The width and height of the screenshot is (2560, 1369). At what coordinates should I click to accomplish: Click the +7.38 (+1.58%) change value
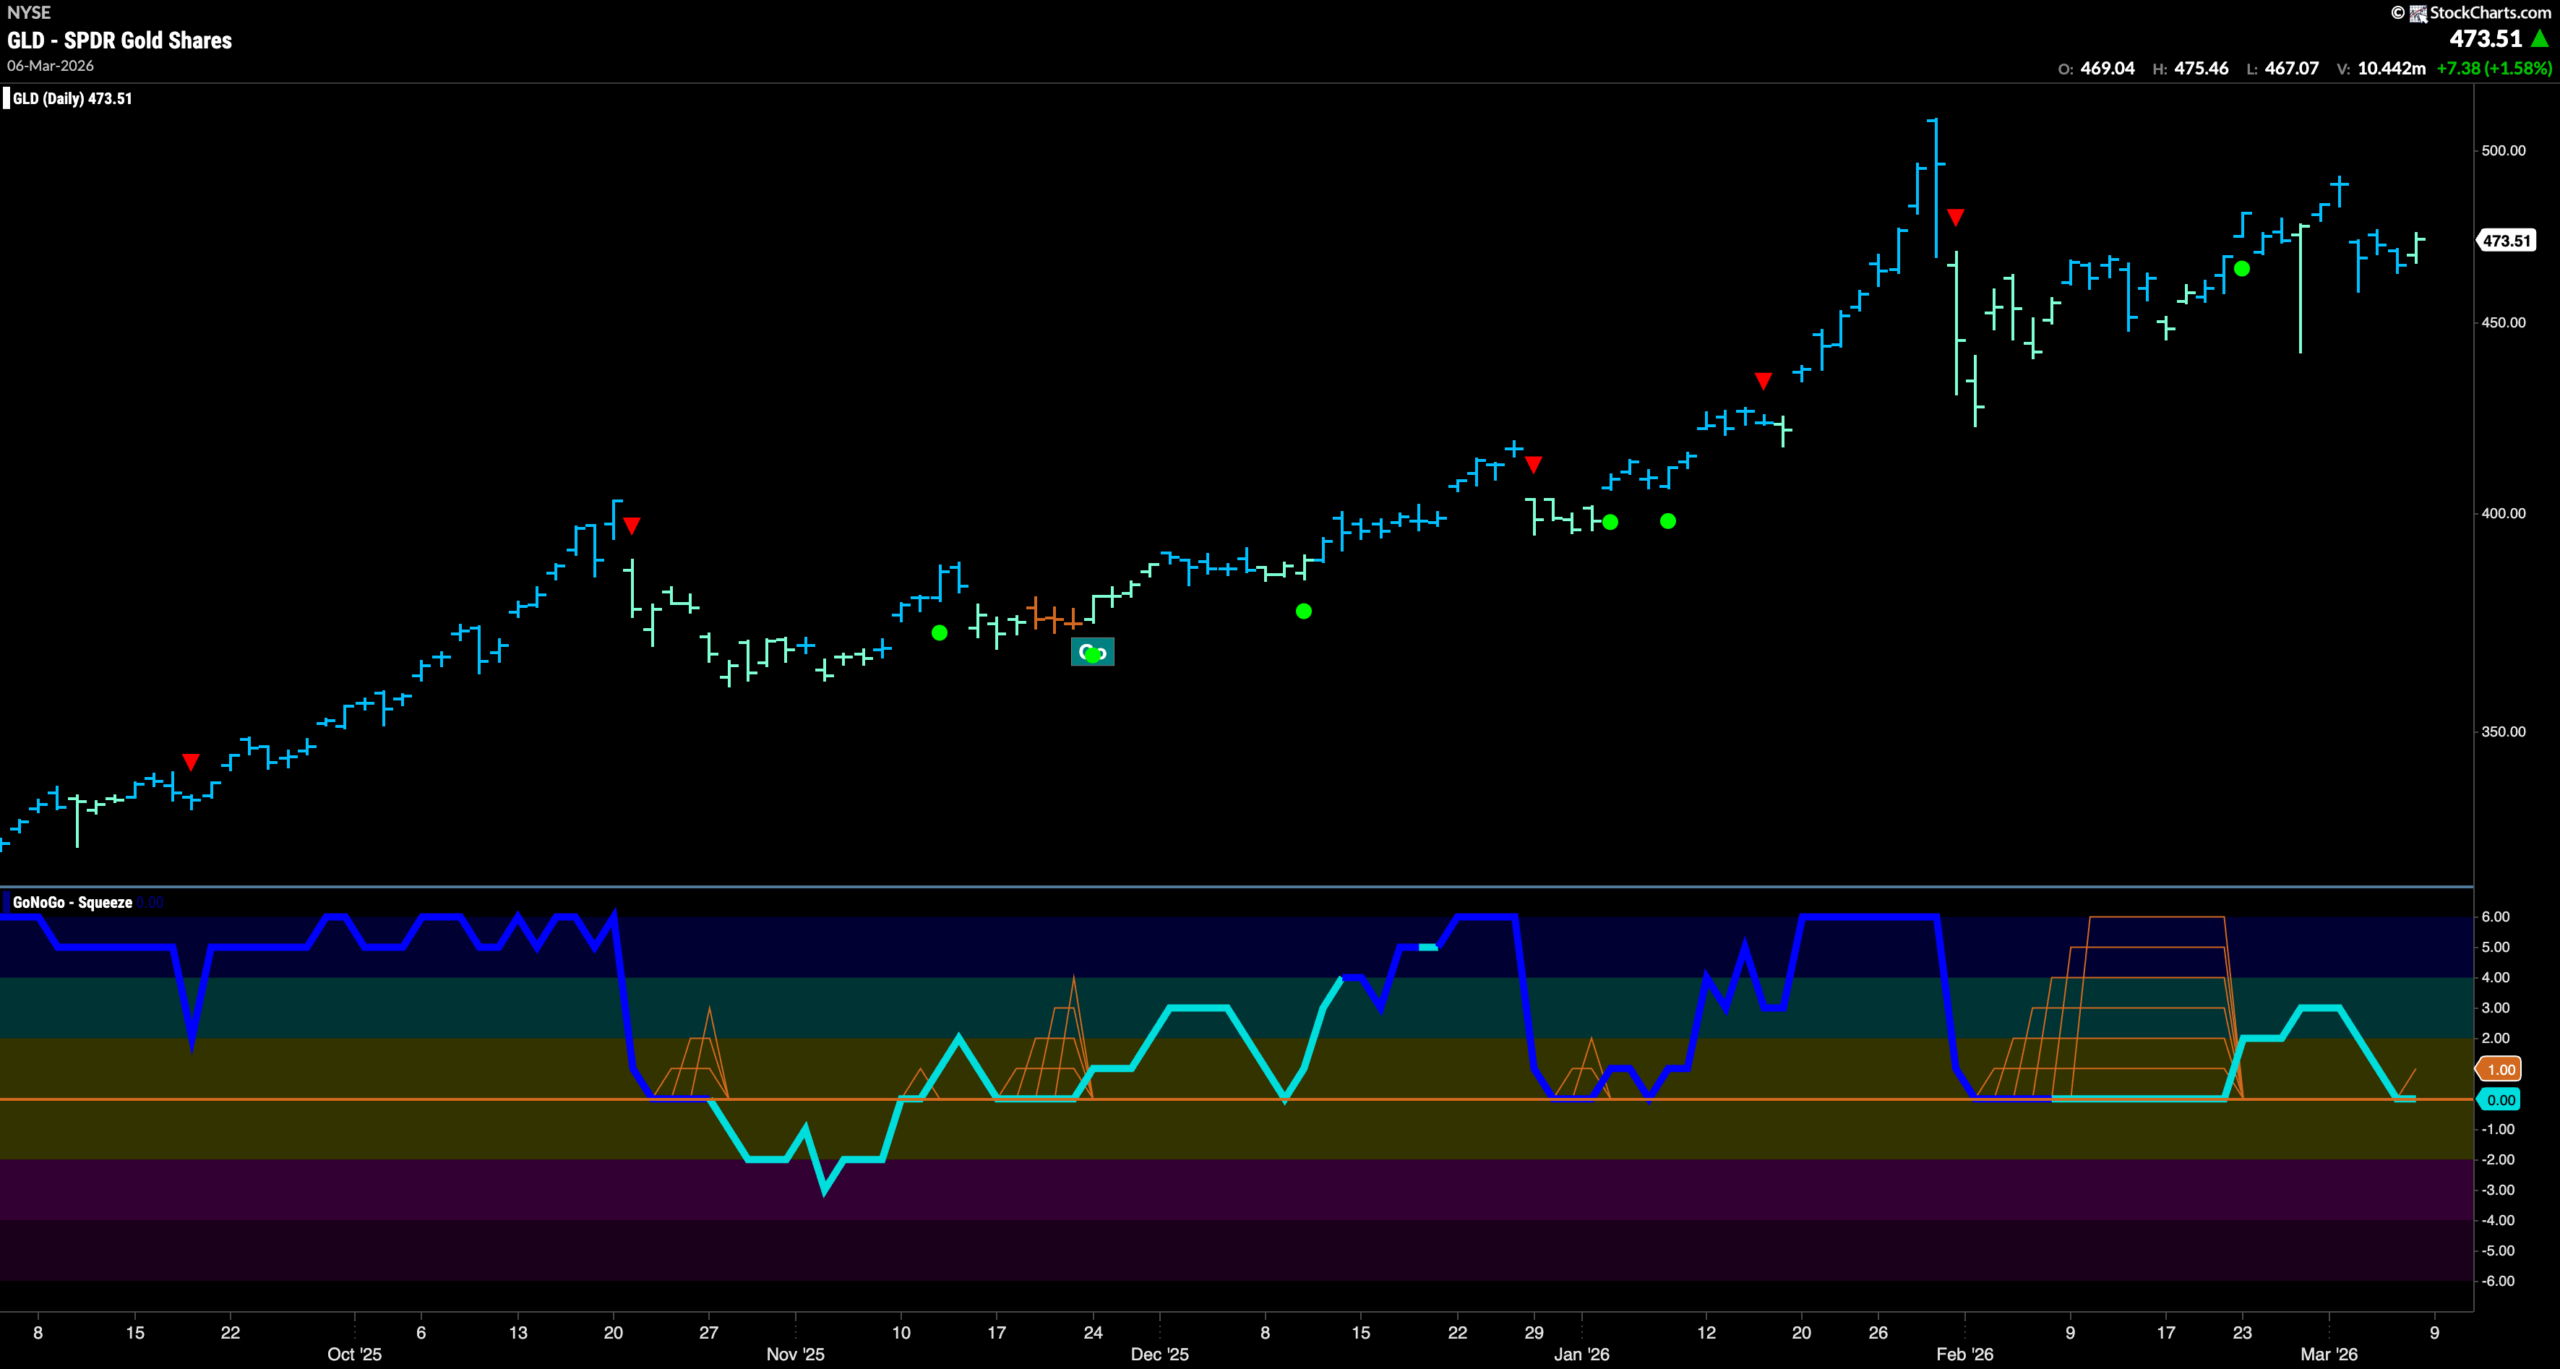tap(2493, 68)
